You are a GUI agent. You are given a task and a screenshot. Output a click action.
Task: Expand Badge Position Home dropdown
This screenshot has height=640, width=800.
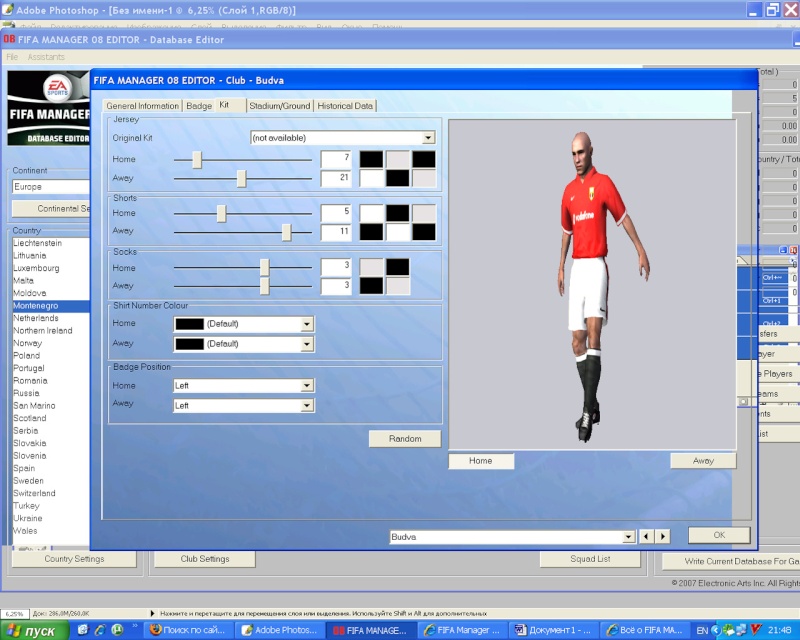[307, 385]
